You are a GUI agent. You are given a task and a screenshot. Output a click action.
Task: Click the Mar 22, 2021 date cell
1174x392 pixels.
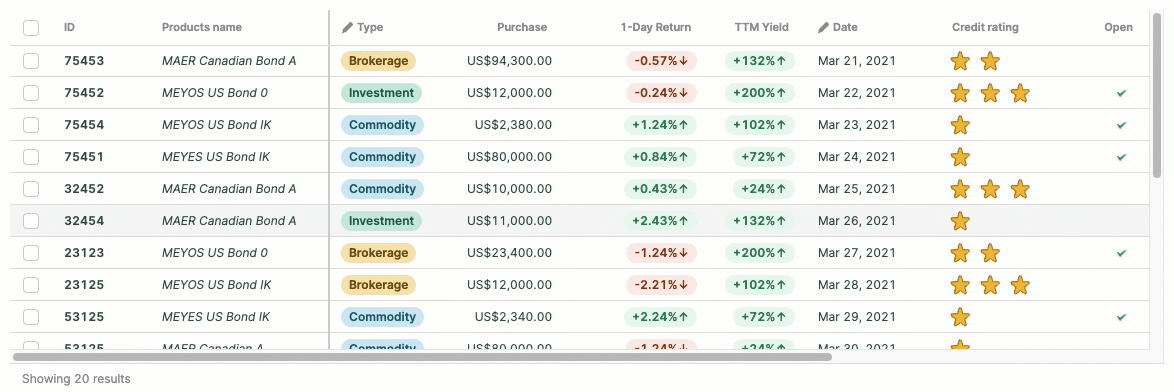point(857,93)
